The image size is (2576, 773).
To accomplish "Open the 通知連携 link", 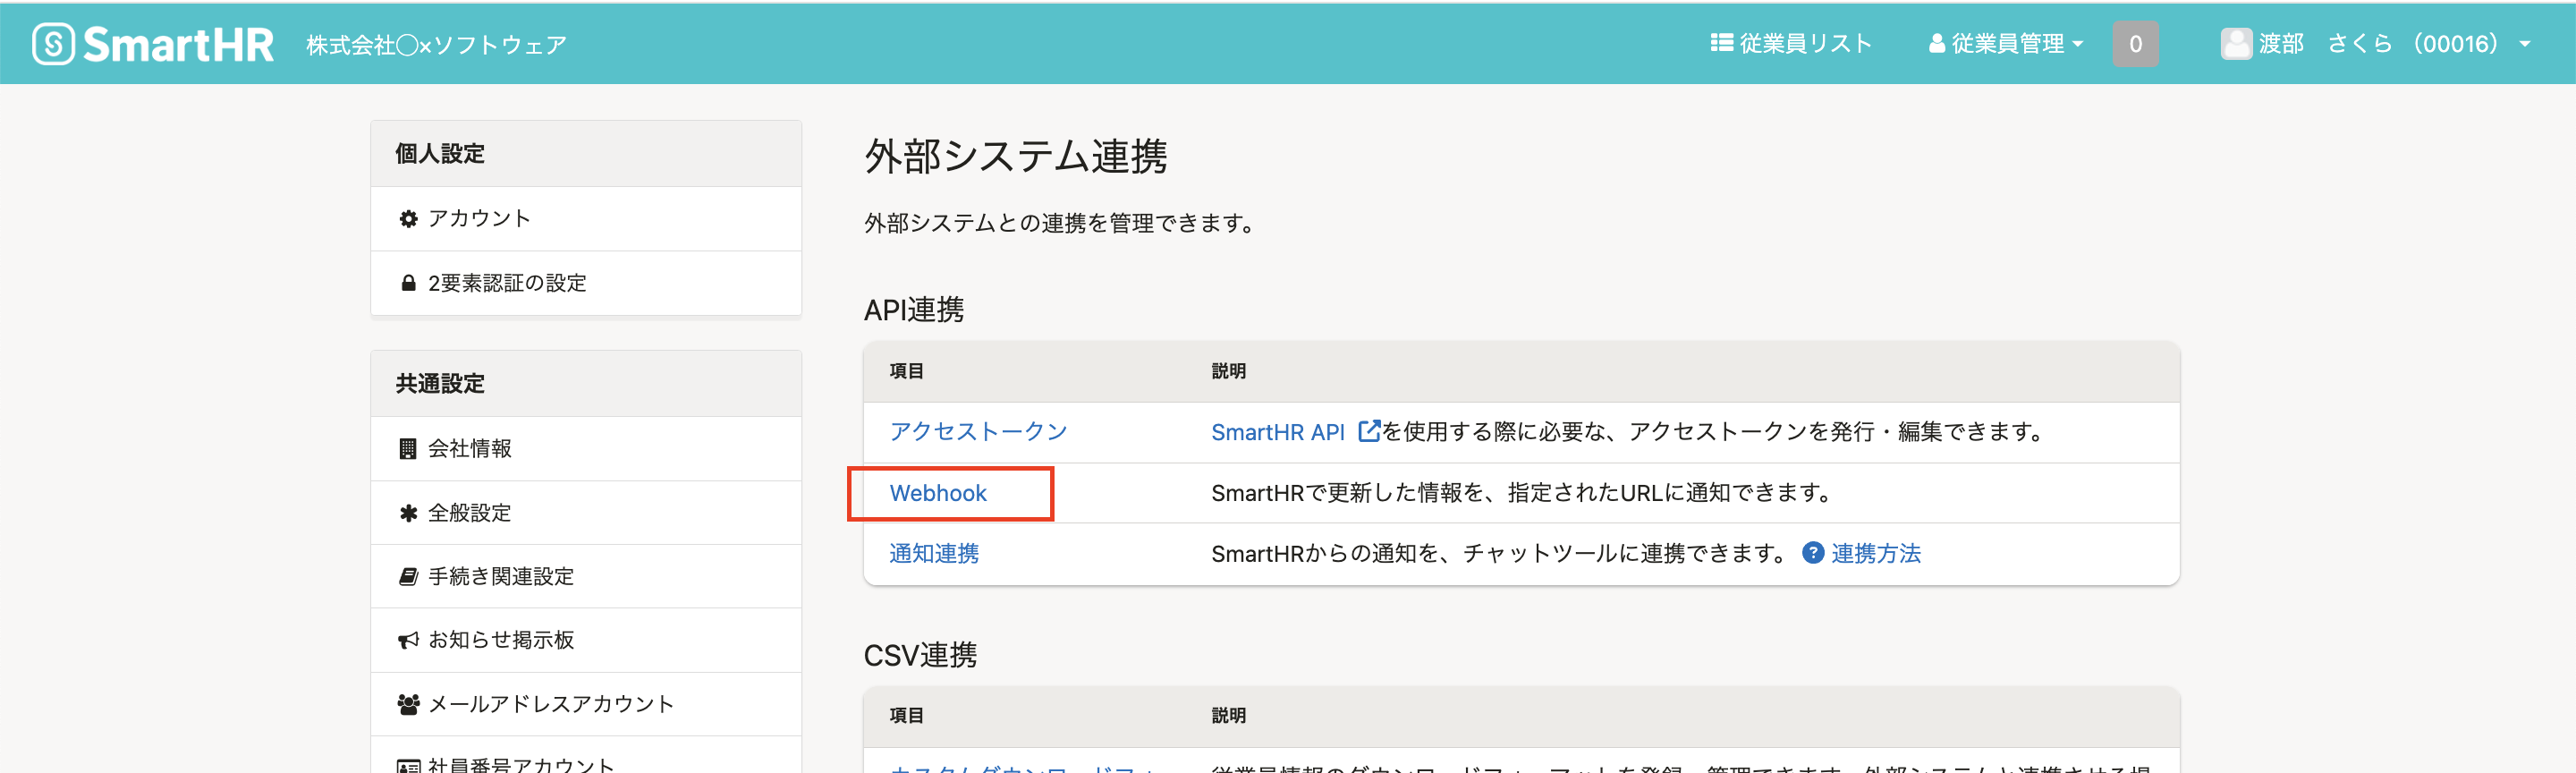I will (x=934, y=553).
